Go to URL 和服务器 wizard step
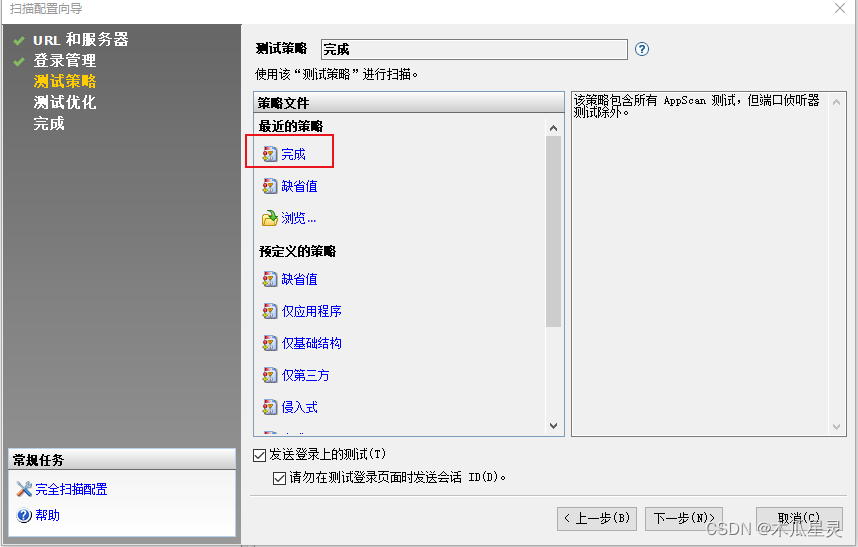 coord(80,39)
